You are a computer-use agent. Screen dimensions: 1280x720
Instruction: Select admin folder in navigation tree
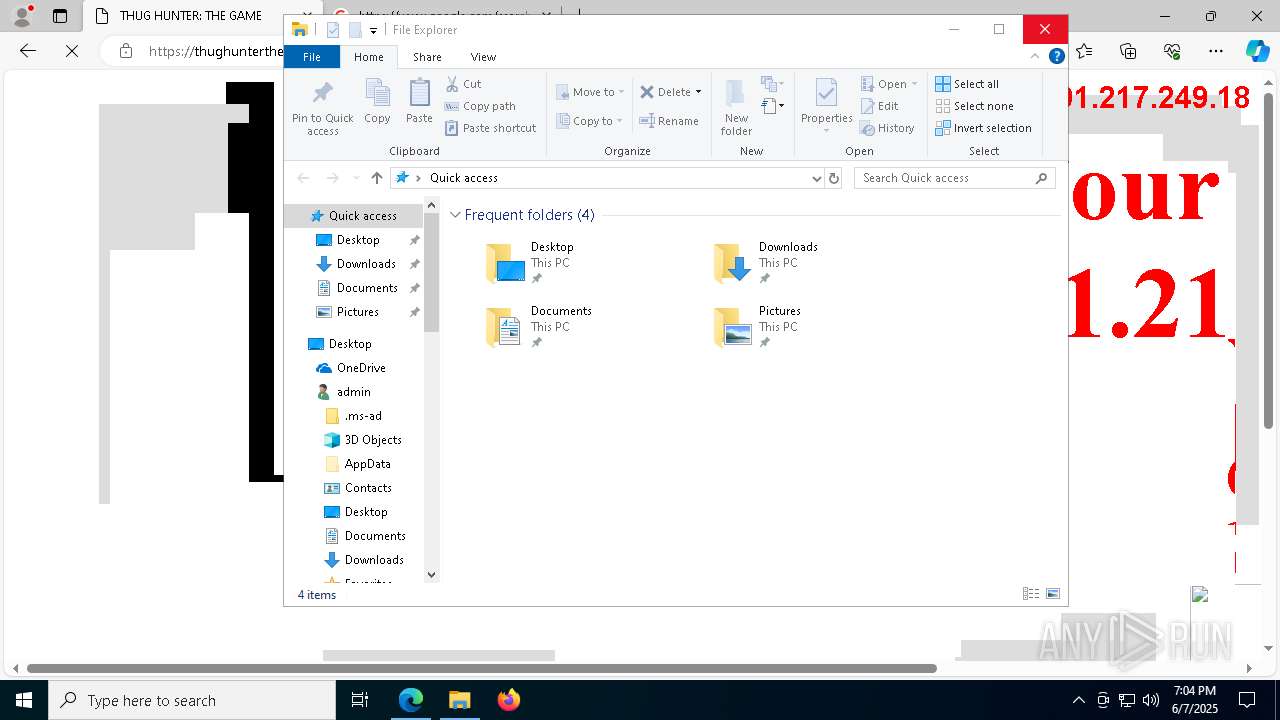(x=353, y=392)
